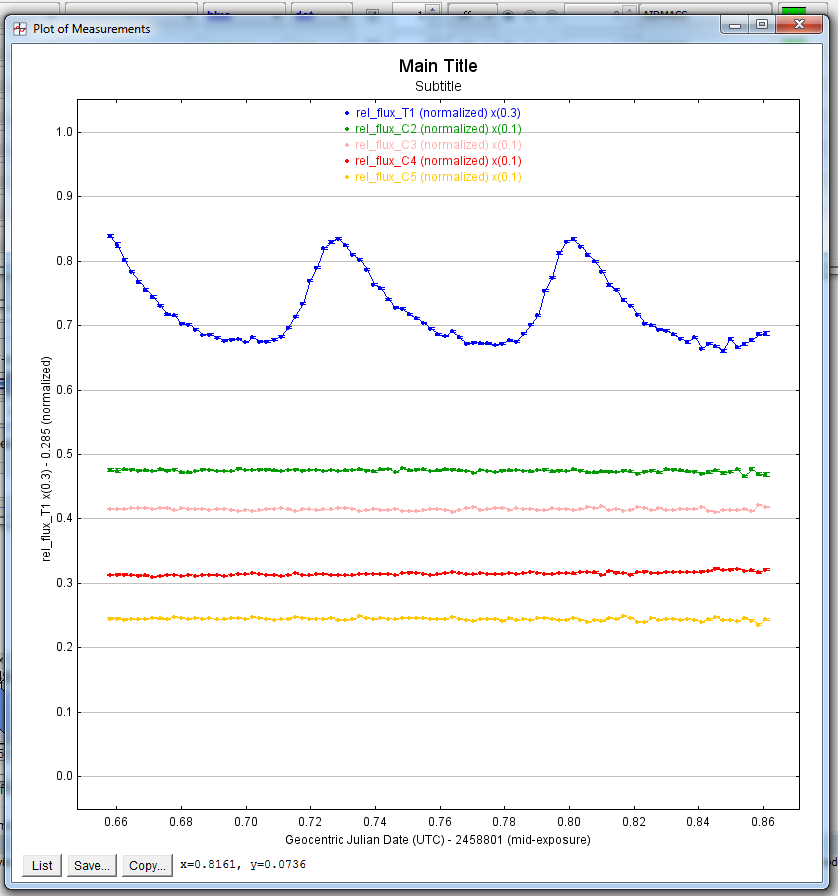Click the plot window icon in title bar

19,29
